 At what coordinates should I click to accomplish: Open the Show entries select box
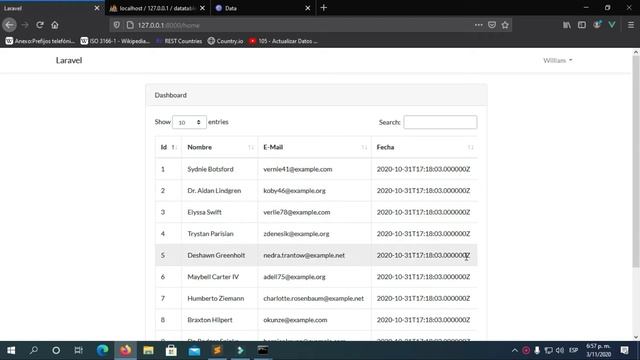tap(189, 122)
